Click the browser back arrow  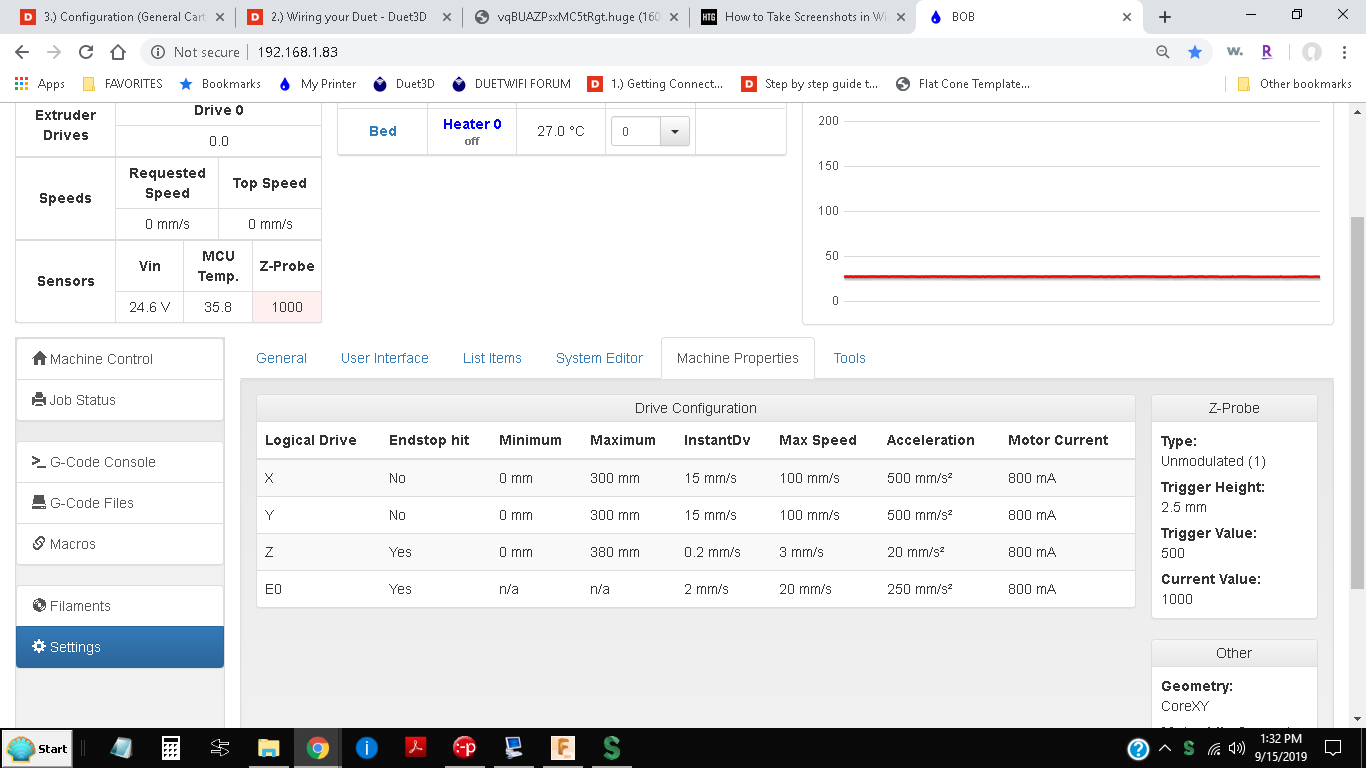pos(23,52)
